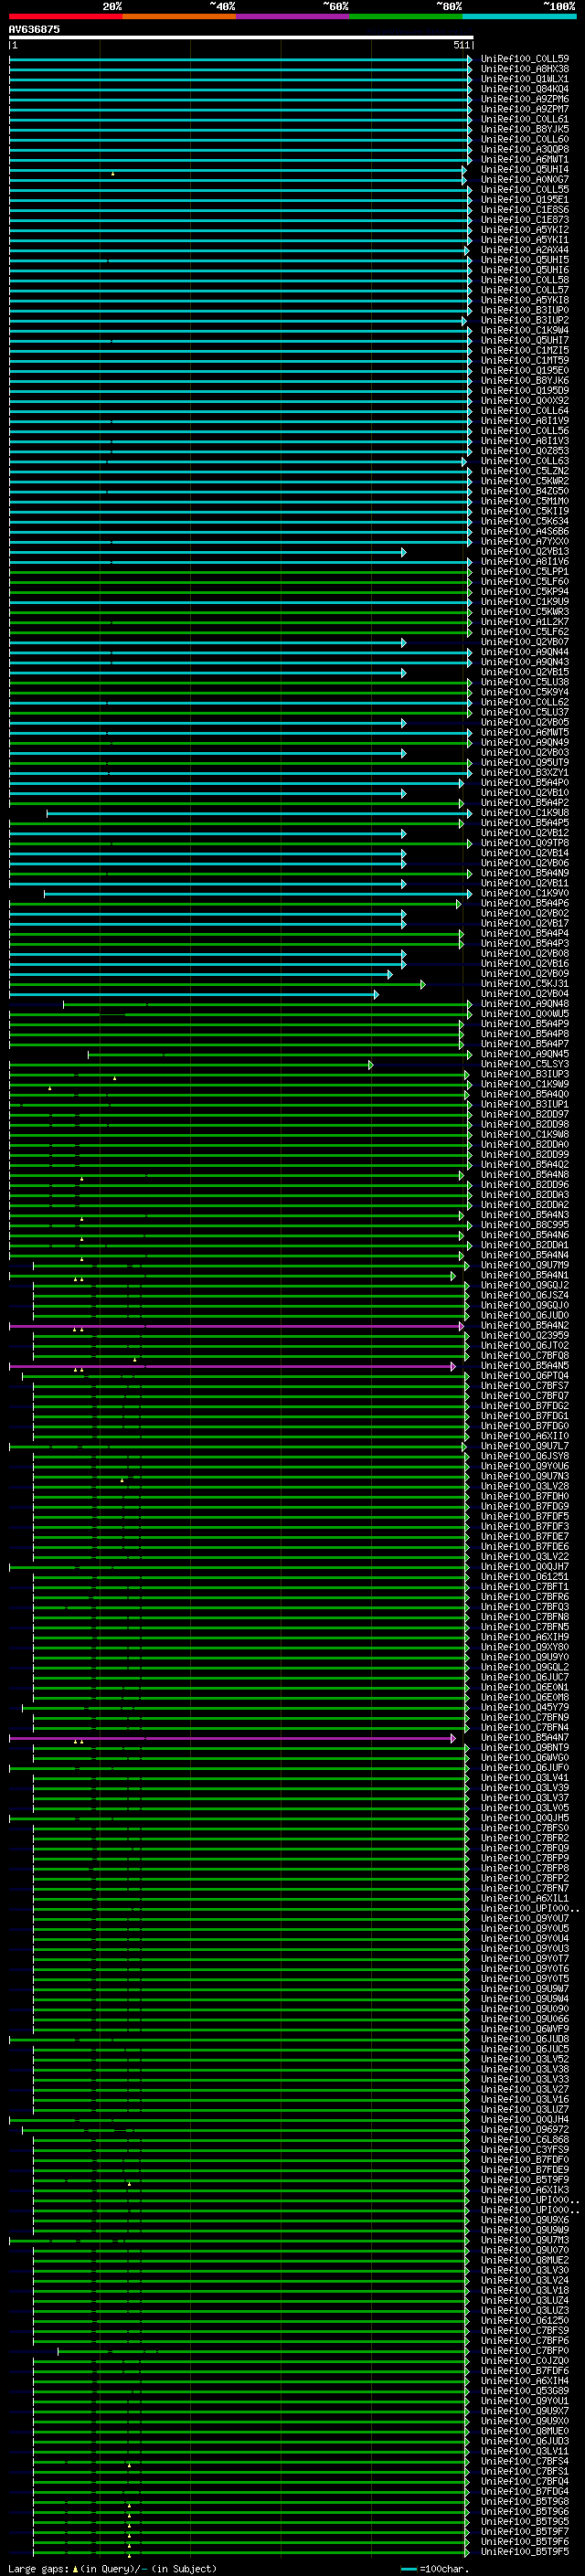The height and width of the screenshot is (2576, 585).
Task: Click the green ~80% identity legend segment
Action: point(405,16)
